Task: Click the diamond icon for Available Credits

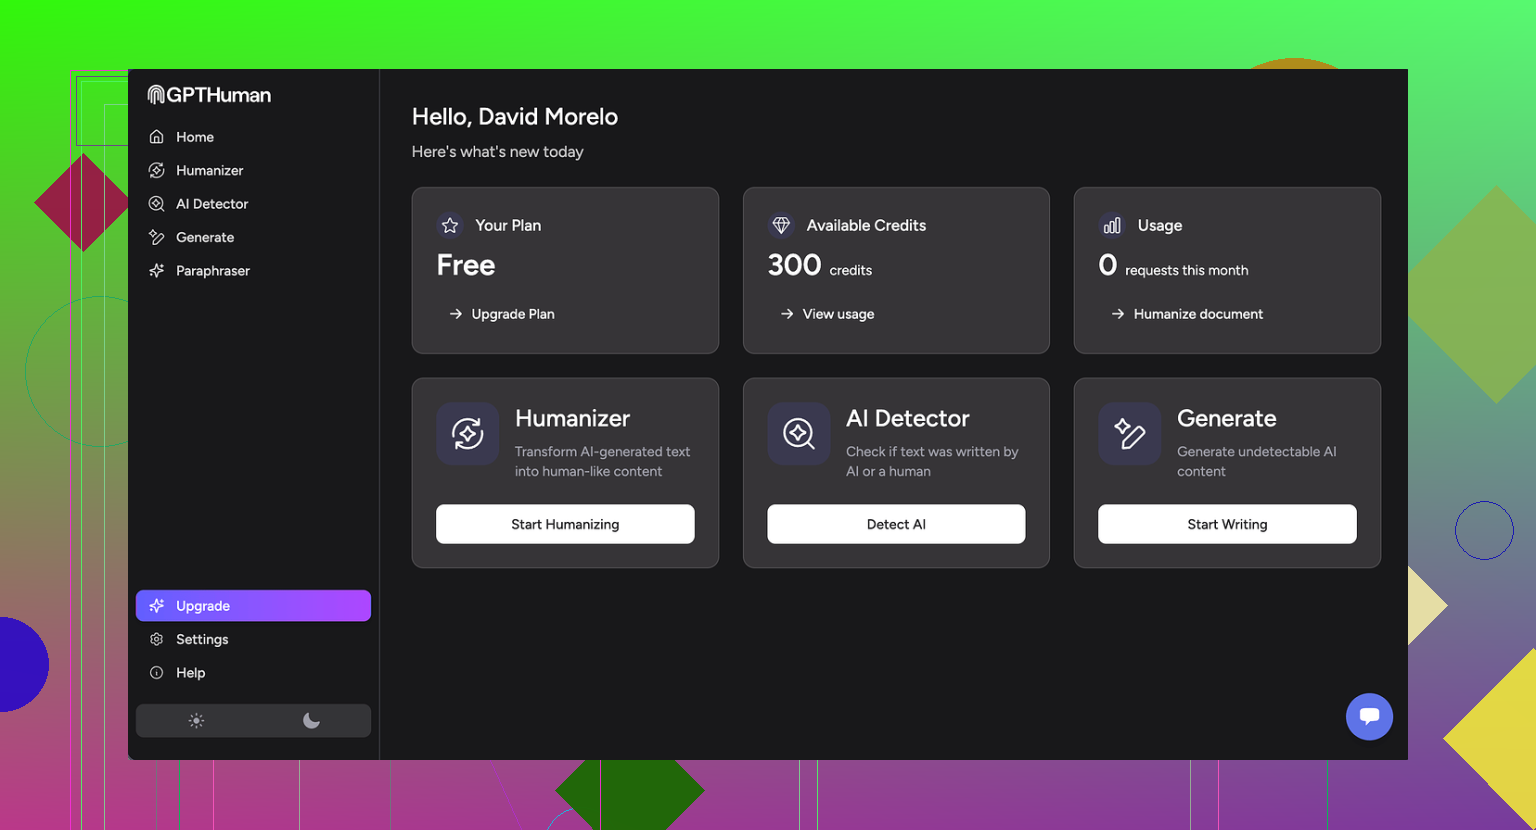Action: [781, 226]
